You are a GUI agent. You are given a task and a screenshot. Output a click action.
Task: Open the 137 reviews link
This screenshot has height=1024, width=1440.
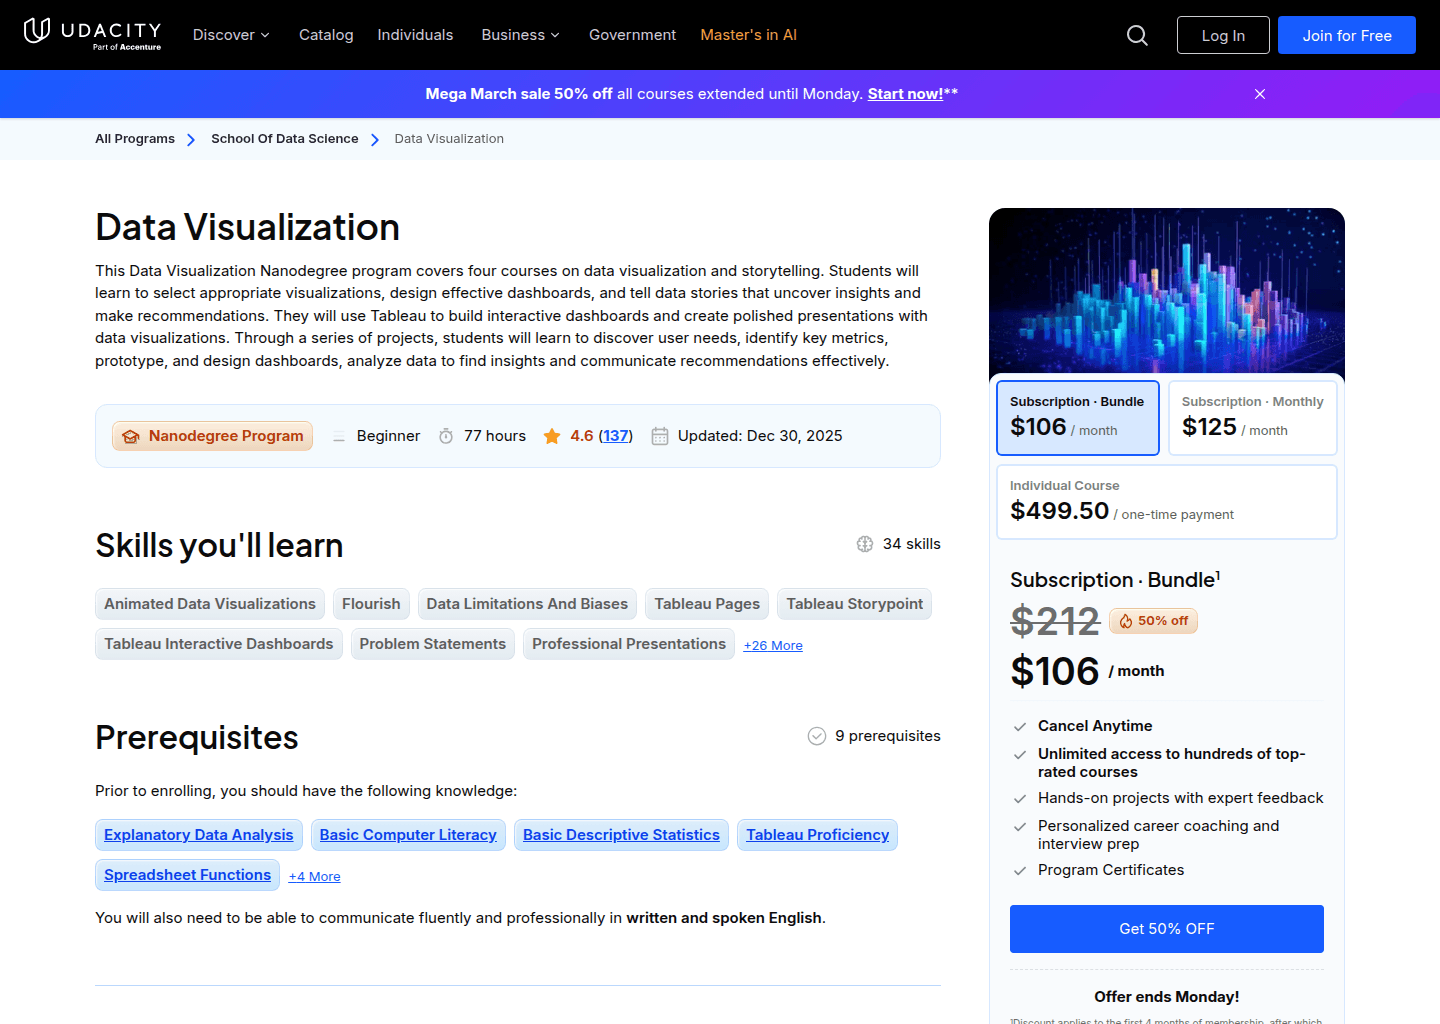click(x=615, y=435)
